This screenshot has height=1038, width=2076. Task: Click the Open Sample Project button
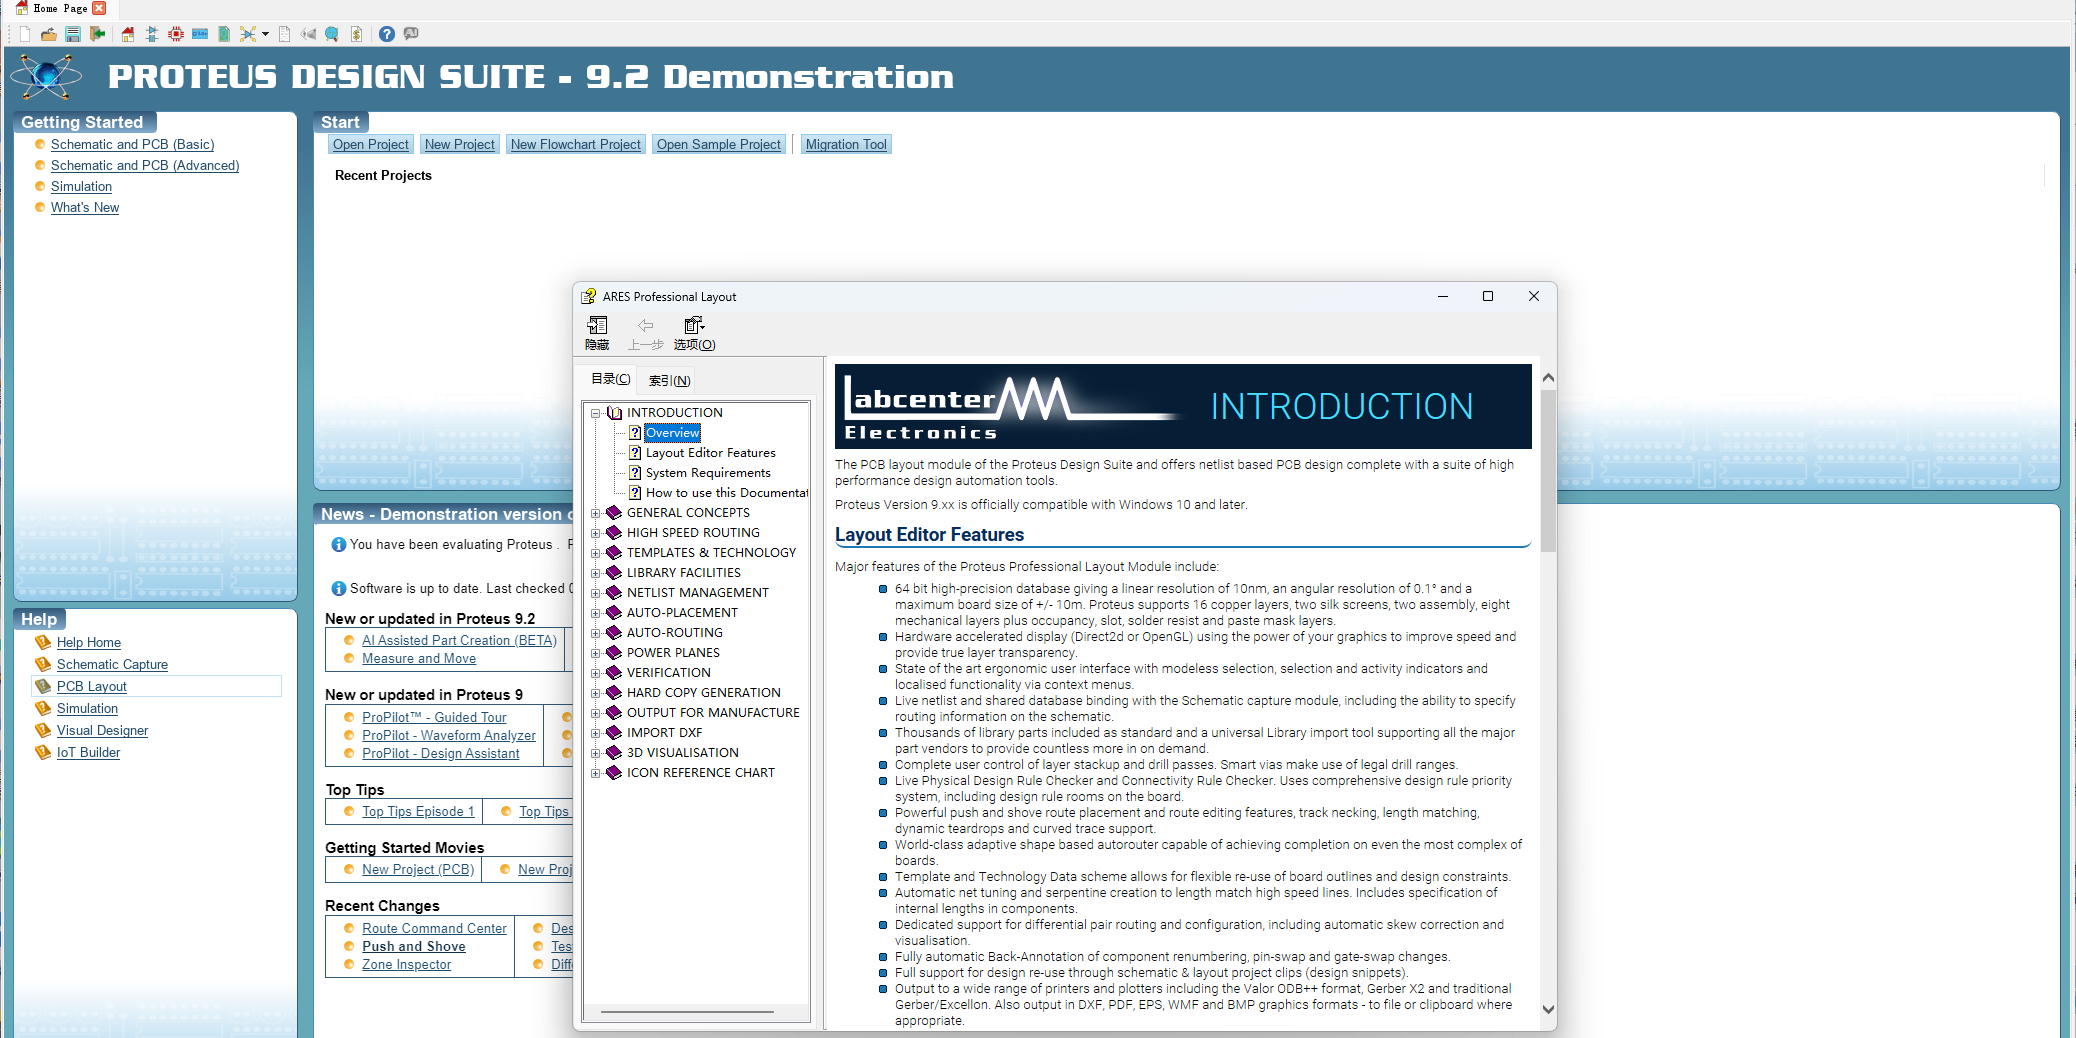coord(719,145)
